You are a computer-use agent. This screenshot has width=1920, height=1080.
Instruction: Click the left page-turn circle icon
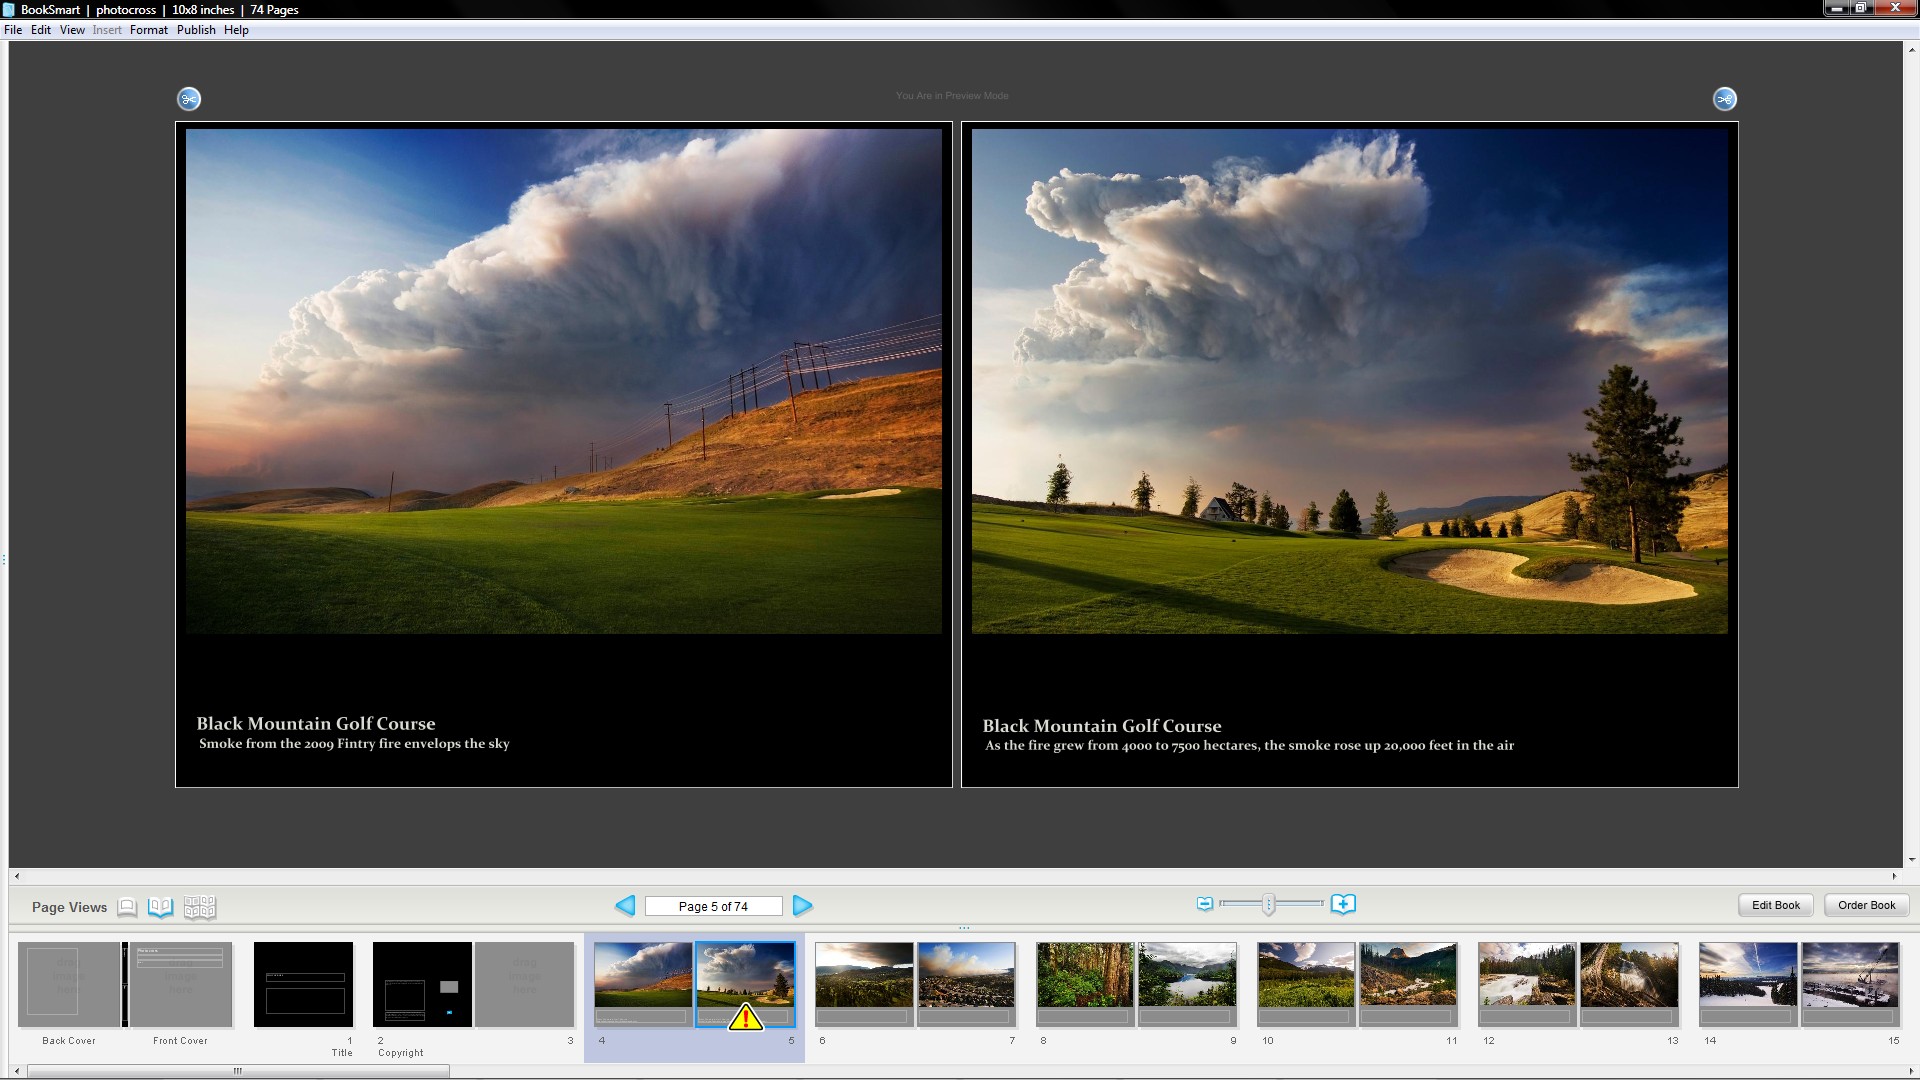[189, 99]
